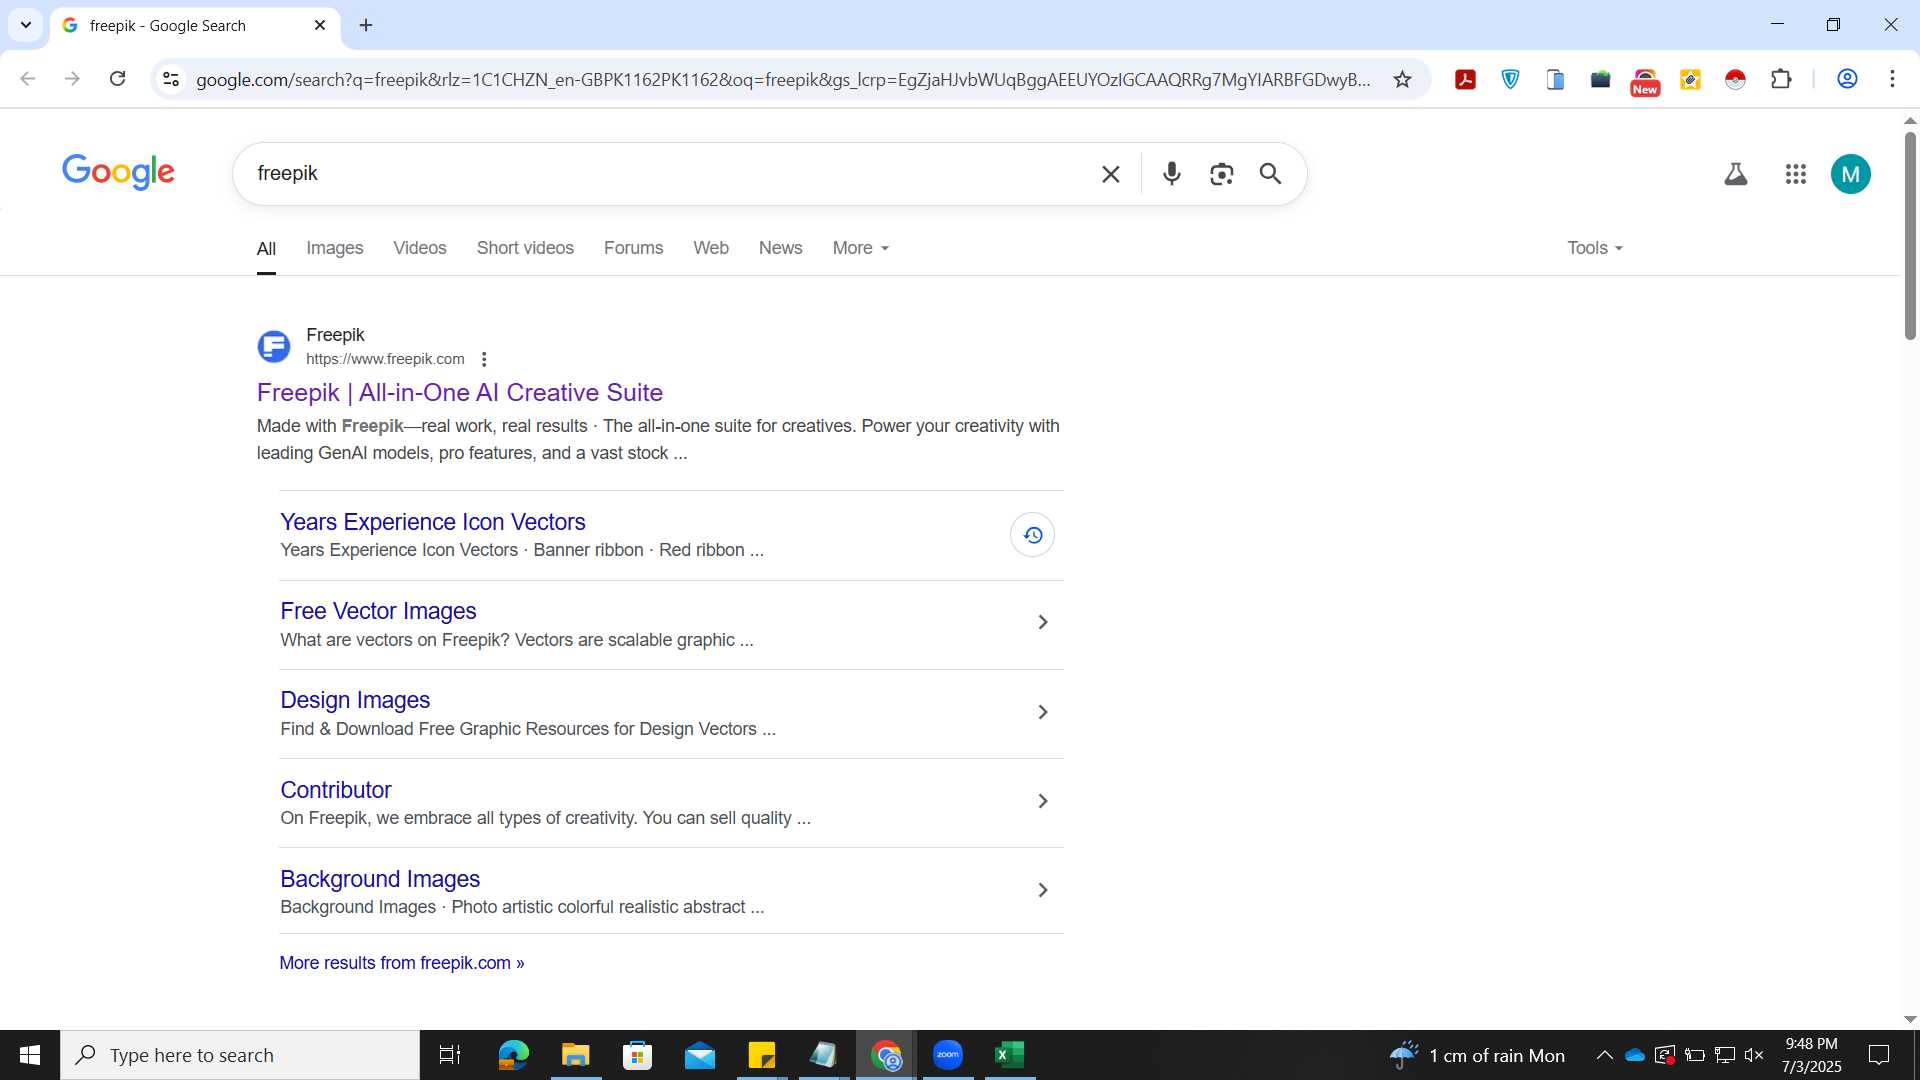Expand Contributor chevron
Screen dimensions: 1920x1080
tap(1042, 801)
